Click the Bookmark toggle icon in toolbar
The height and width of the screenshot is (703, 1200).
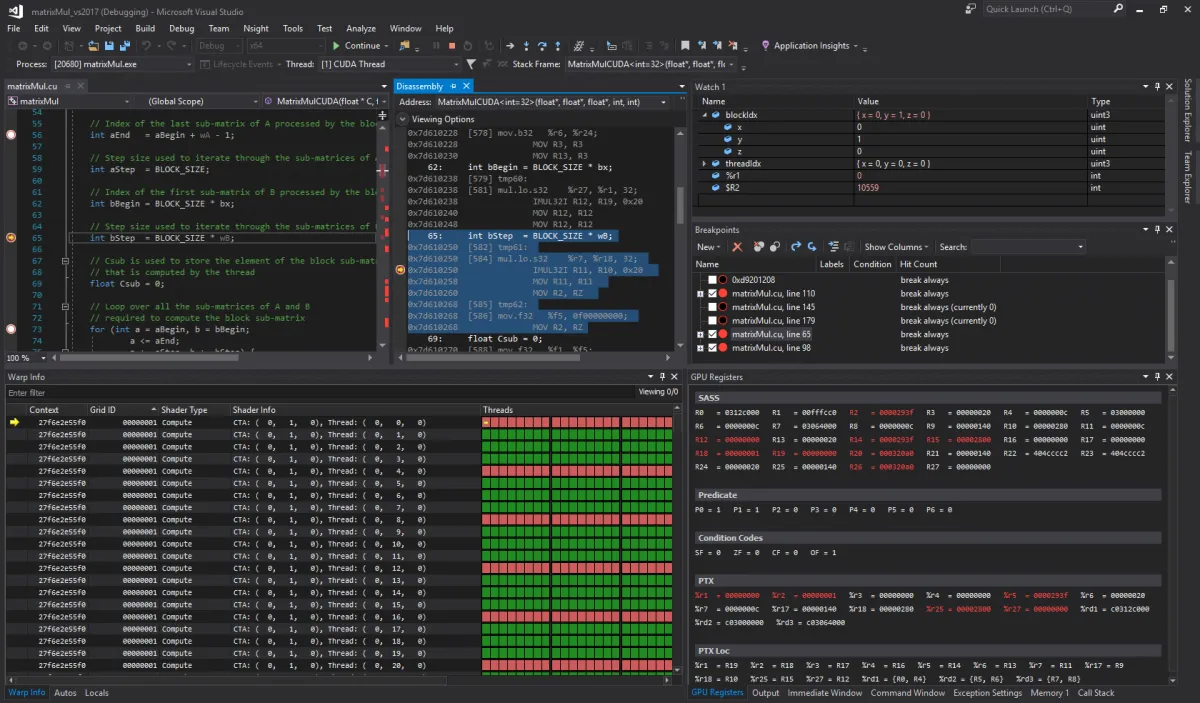pyautogui.click(x=685, y=46)
